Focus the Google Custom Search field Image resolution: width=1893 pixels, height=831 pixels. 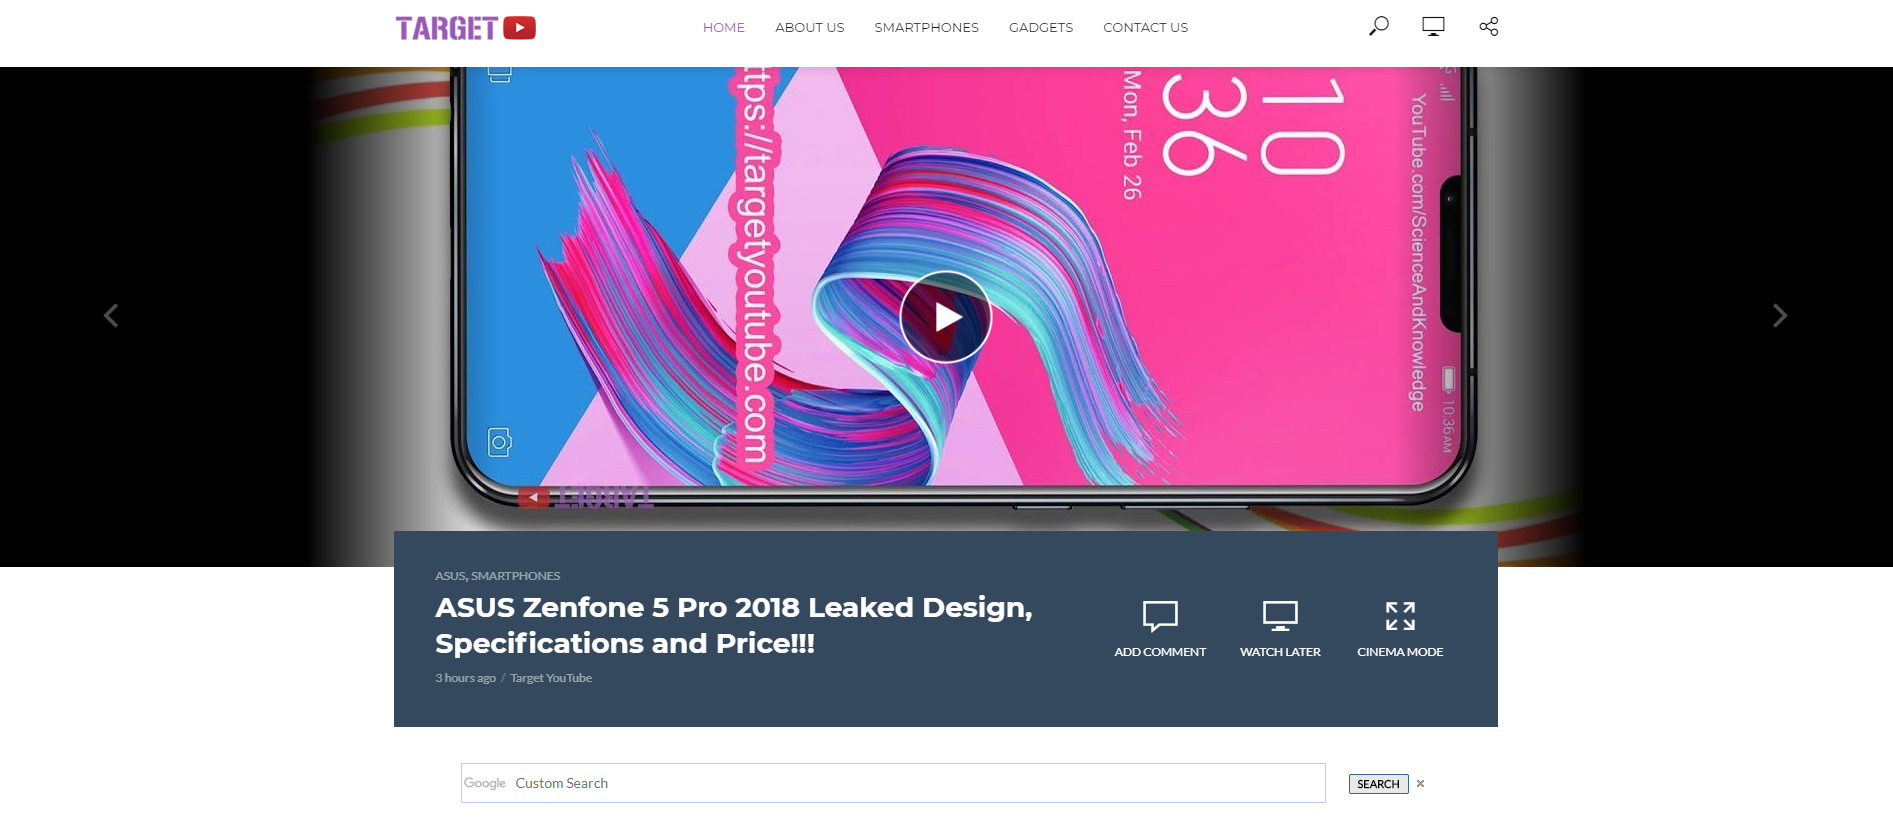tap(893, 783)
